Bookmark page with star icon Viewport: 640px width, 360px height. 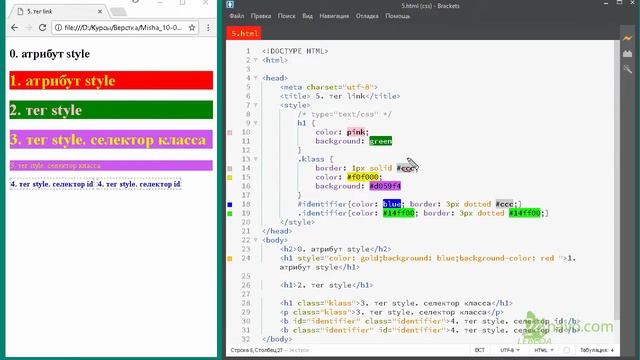click(192, 28)
